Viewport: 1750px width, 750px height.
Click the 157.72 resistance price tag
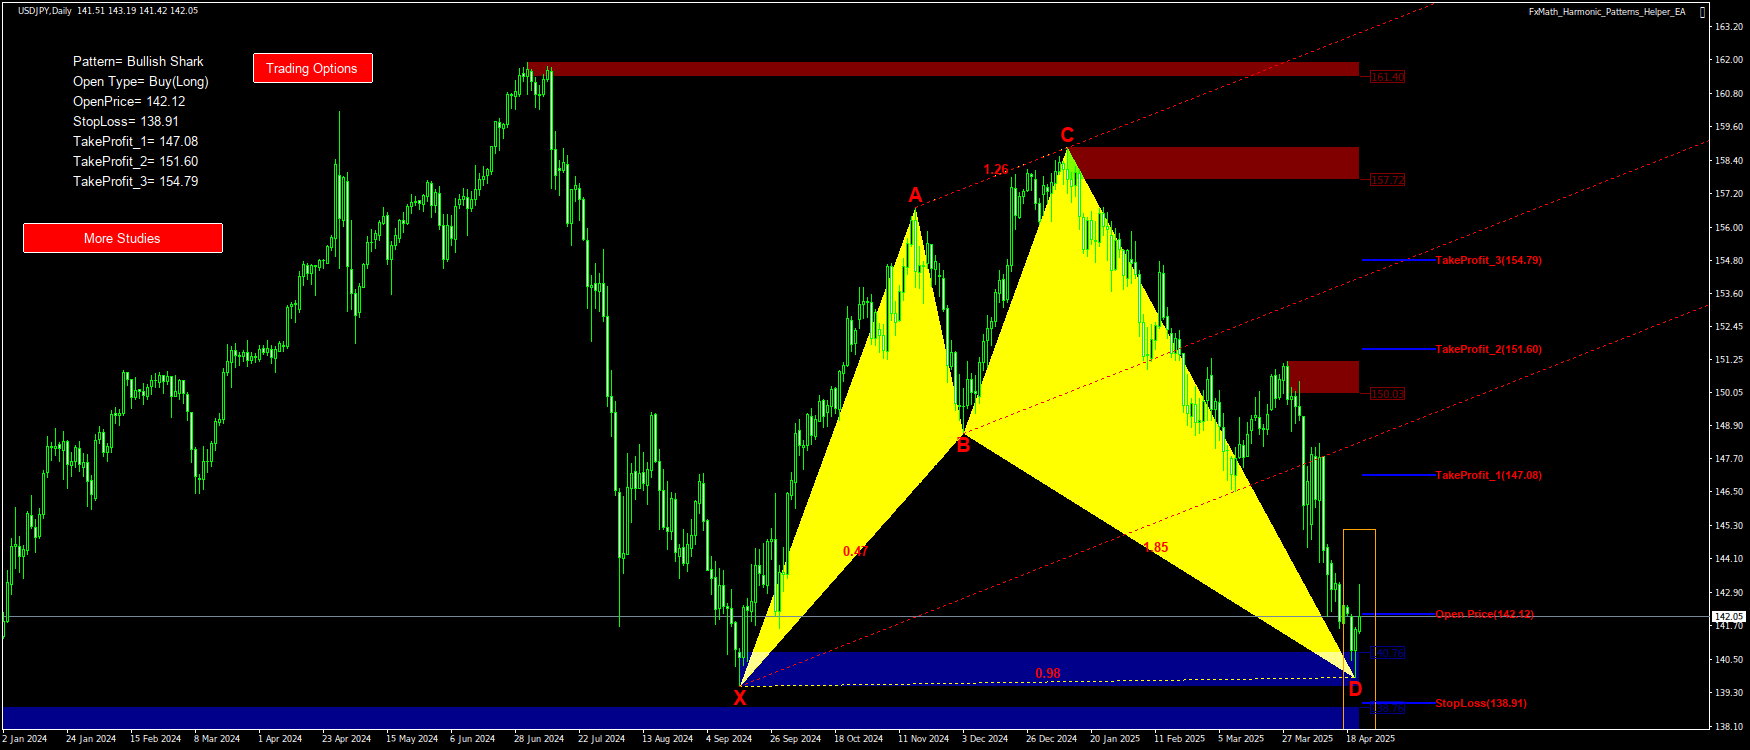(1387, 180)
